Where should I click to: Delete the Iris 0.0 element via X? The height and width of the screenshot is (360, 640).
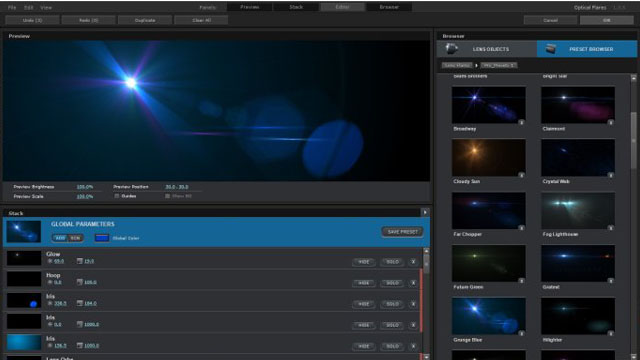click(413, 325)
